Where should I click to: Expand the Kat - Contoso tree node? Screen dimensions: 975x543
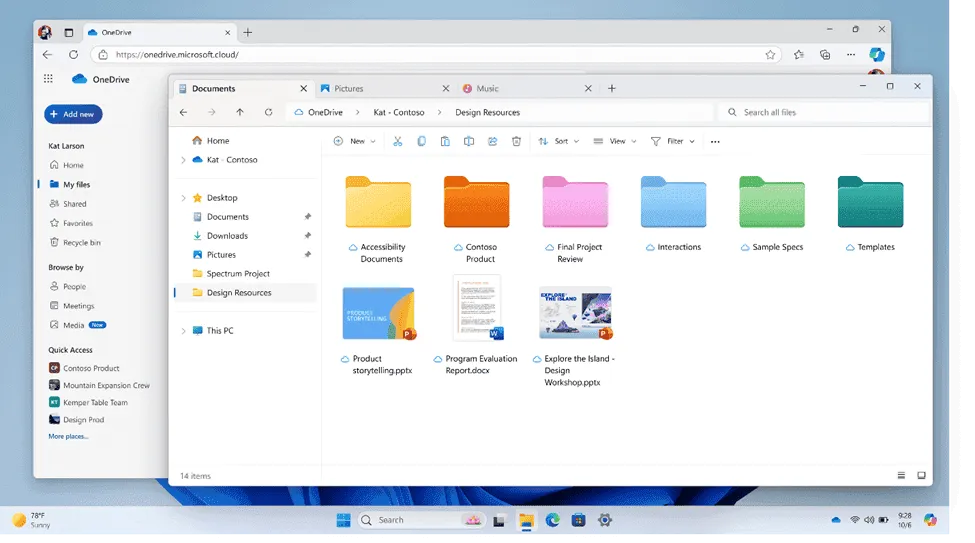click(183, 160)
